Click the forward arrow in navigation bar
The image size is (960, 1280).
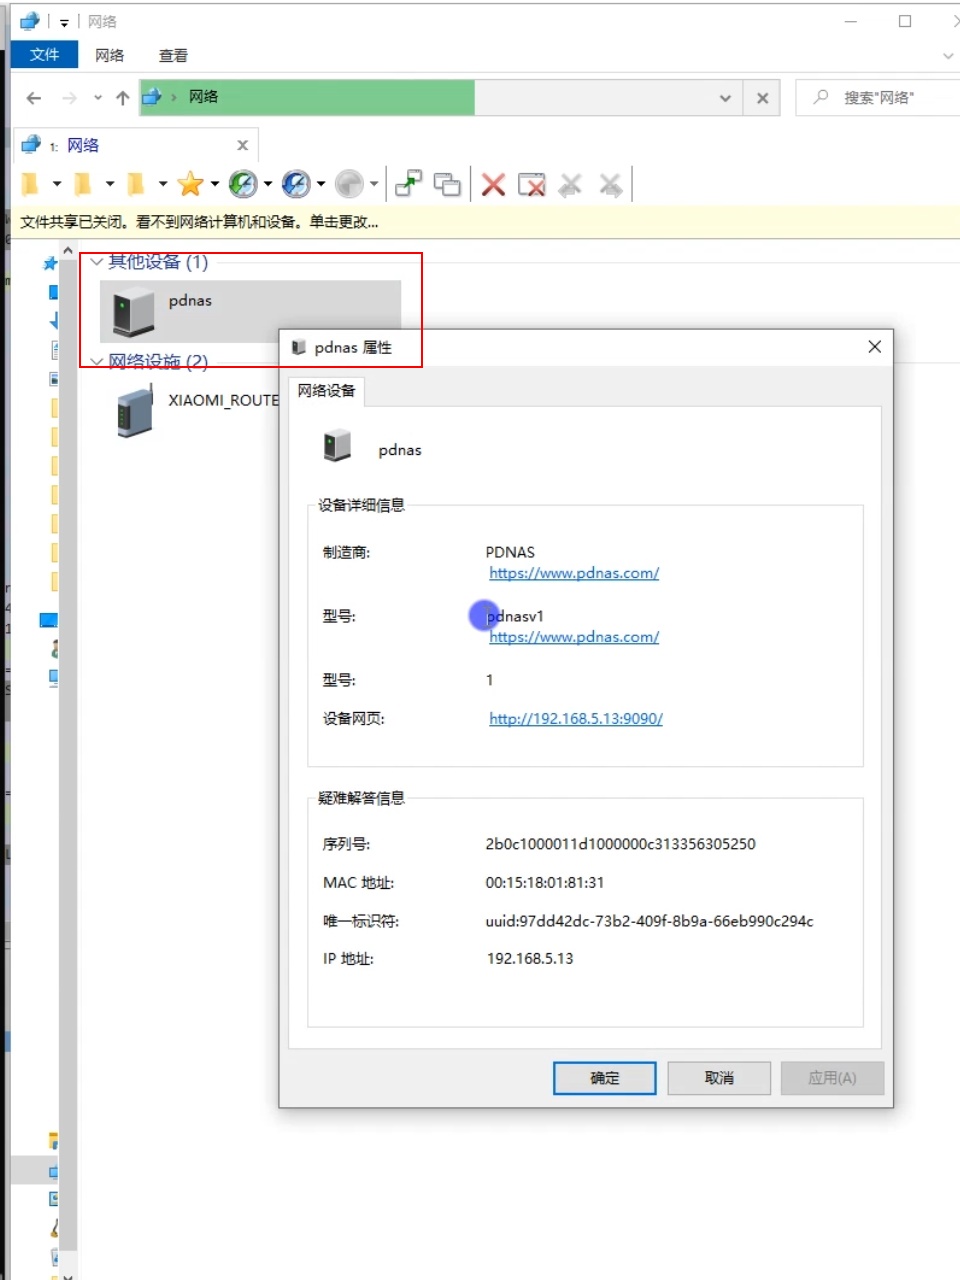tap(69, 98)
